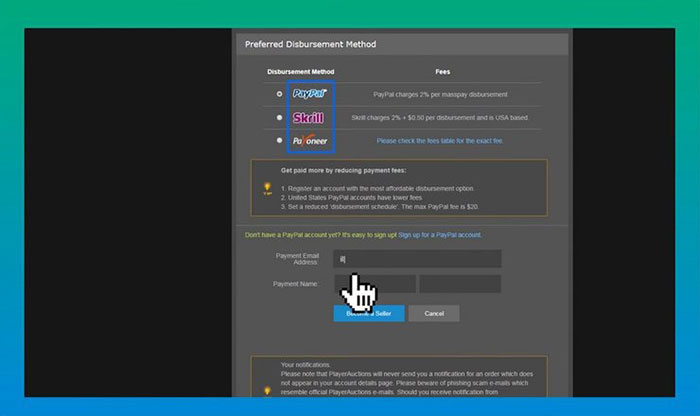Select the PayPal radio button
This screenshot has height=416, width=700.
tap(279, 93)
